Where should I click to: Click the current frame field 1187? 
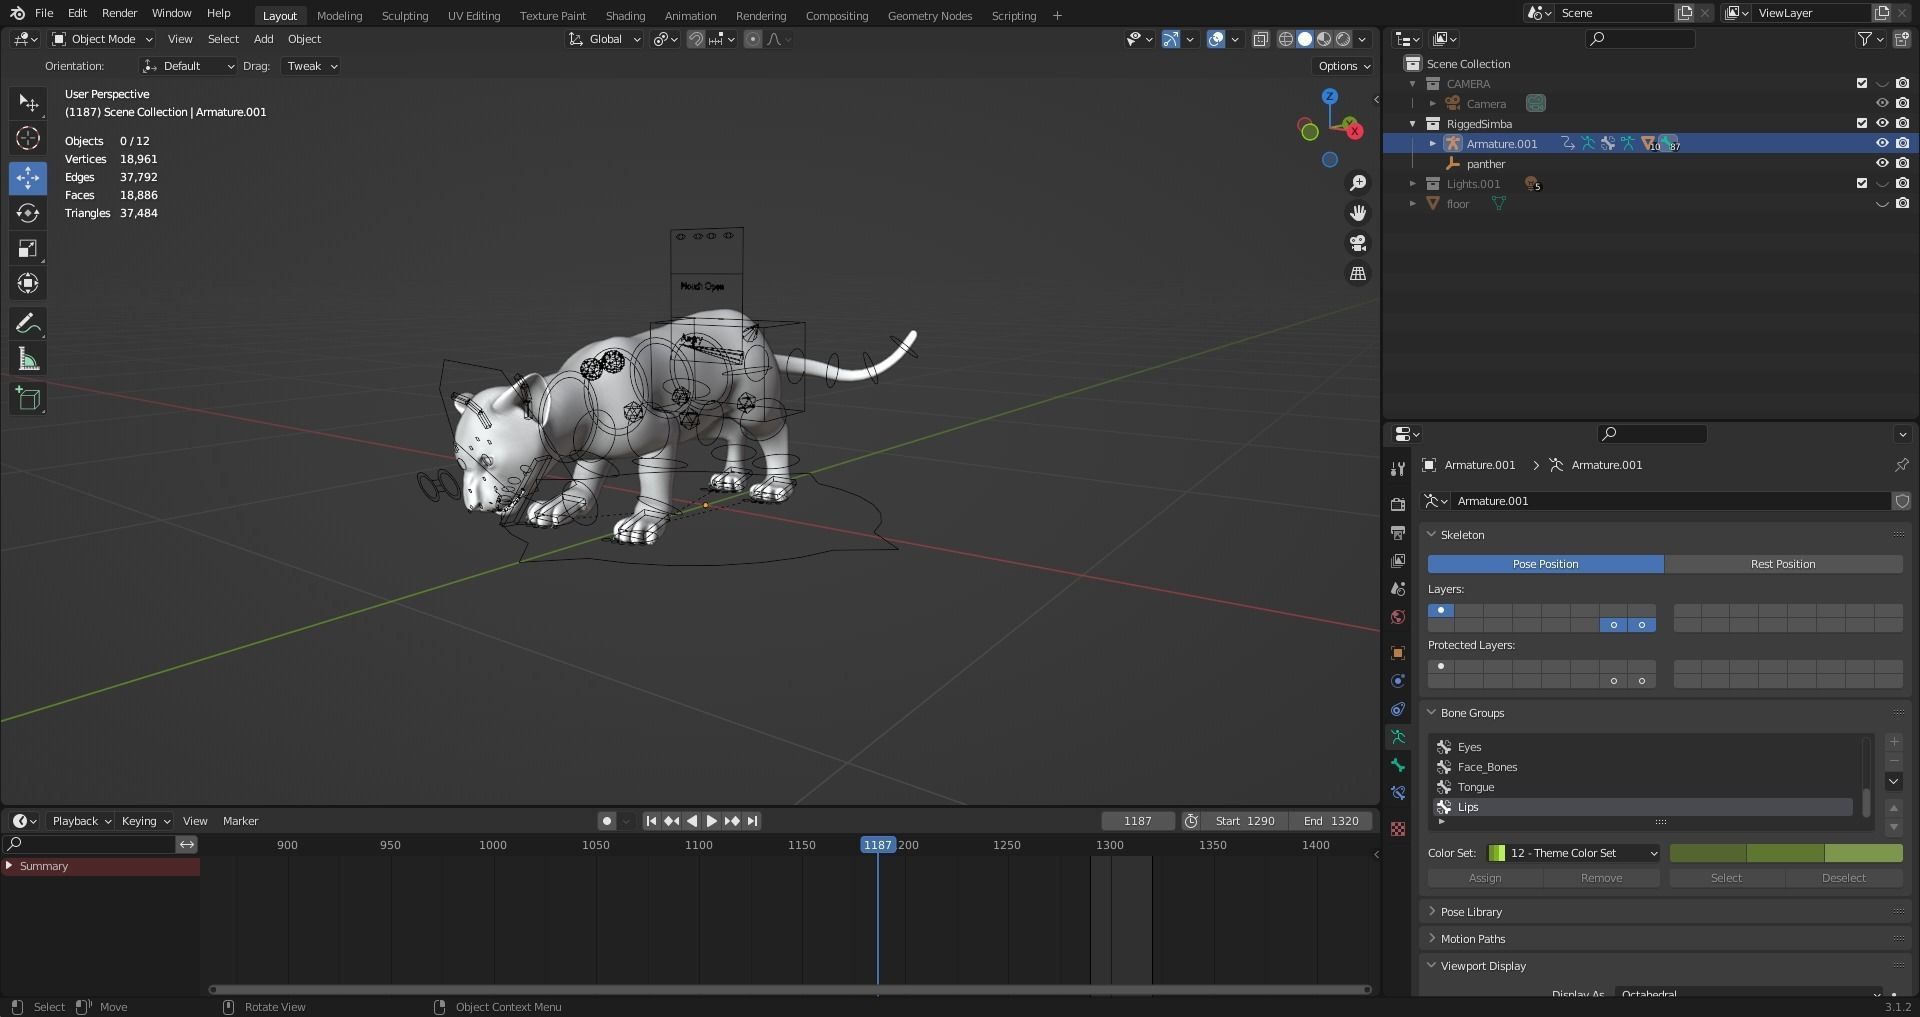point(1137,821)
